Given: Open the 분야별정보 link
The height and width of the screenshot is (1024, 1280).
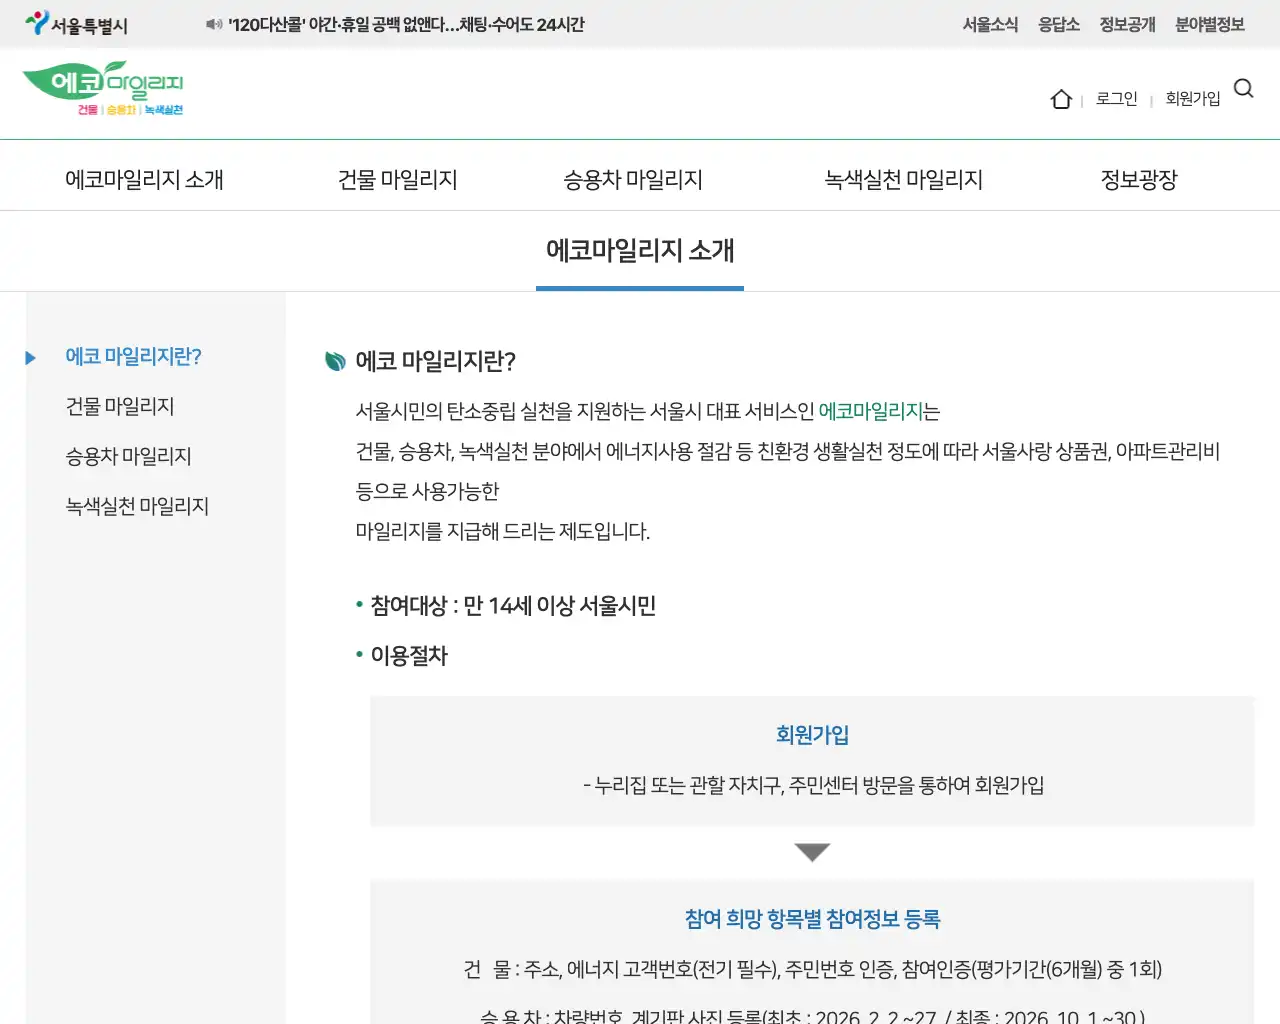Looking at the screenshot, I should pyautogui.click(x=1210, y=24).
